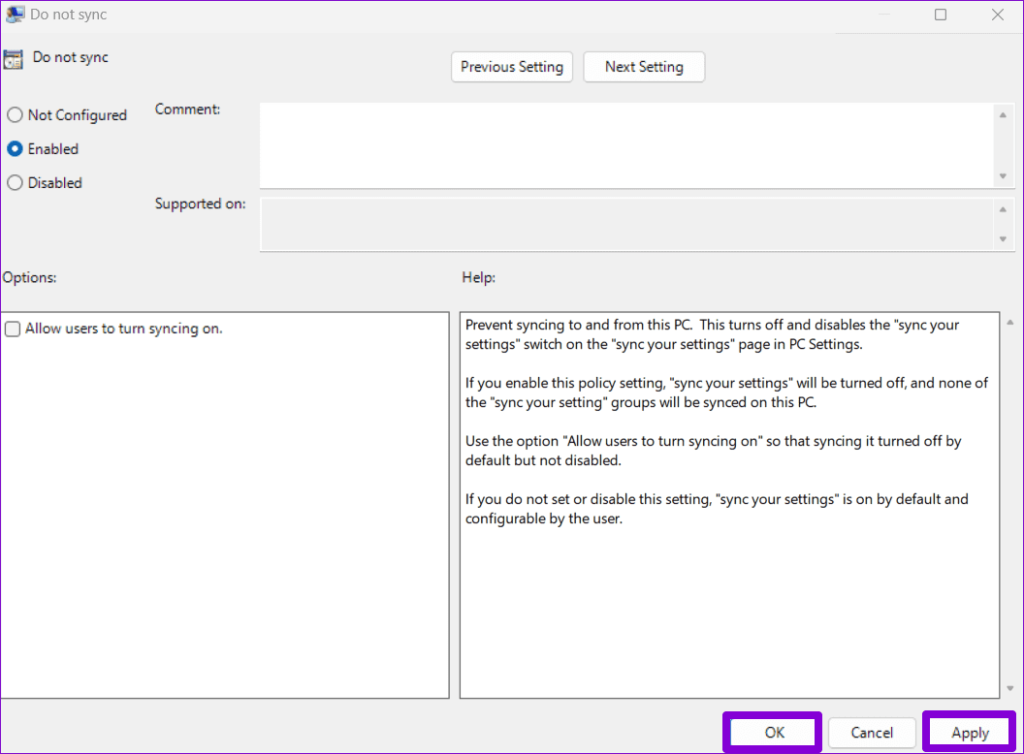Click the Group Policy icon in title bar

(15, 15)
